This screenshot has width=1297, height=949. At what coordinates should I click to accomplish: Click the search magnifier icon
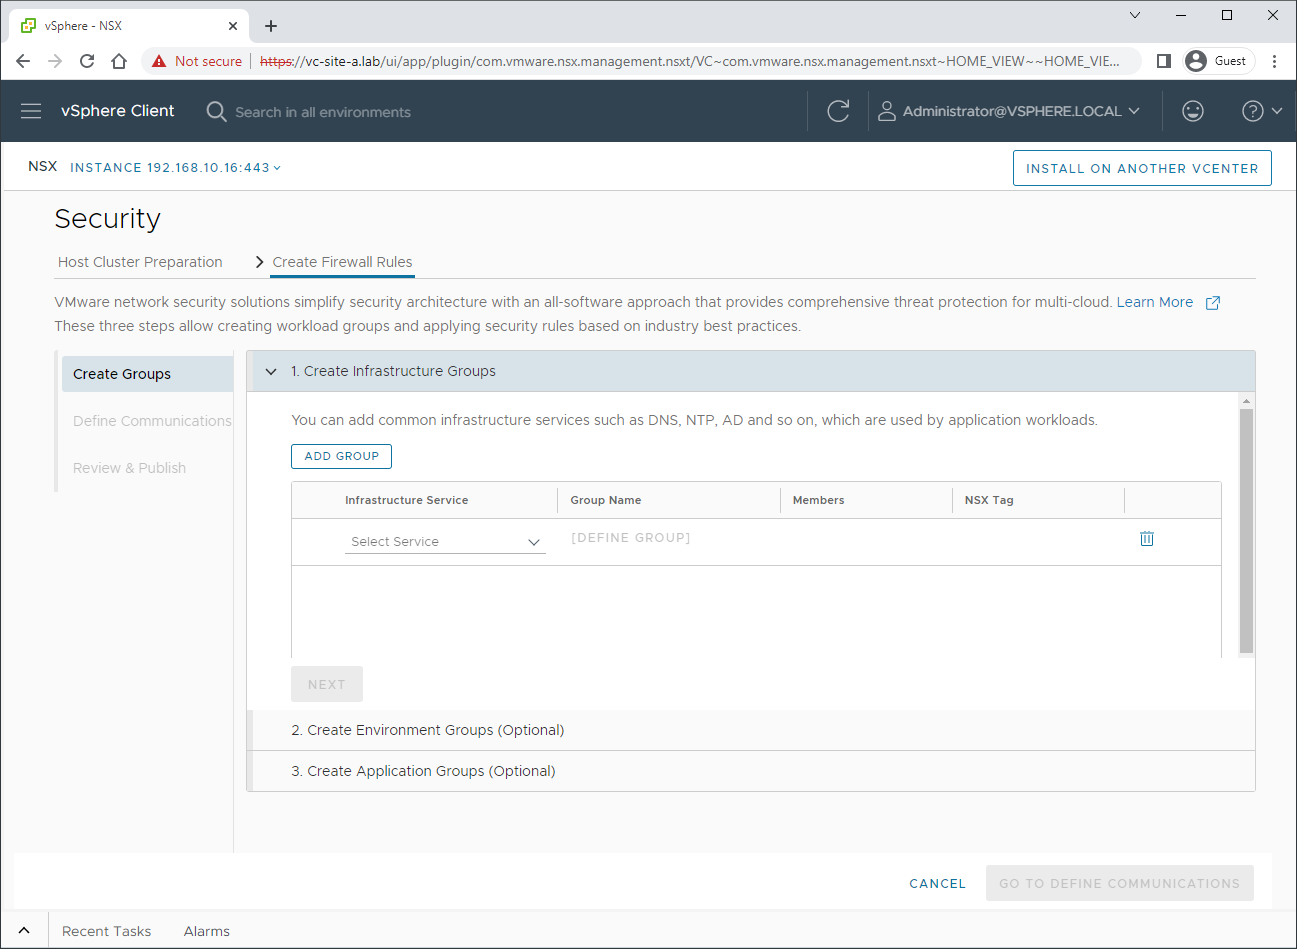216,111
